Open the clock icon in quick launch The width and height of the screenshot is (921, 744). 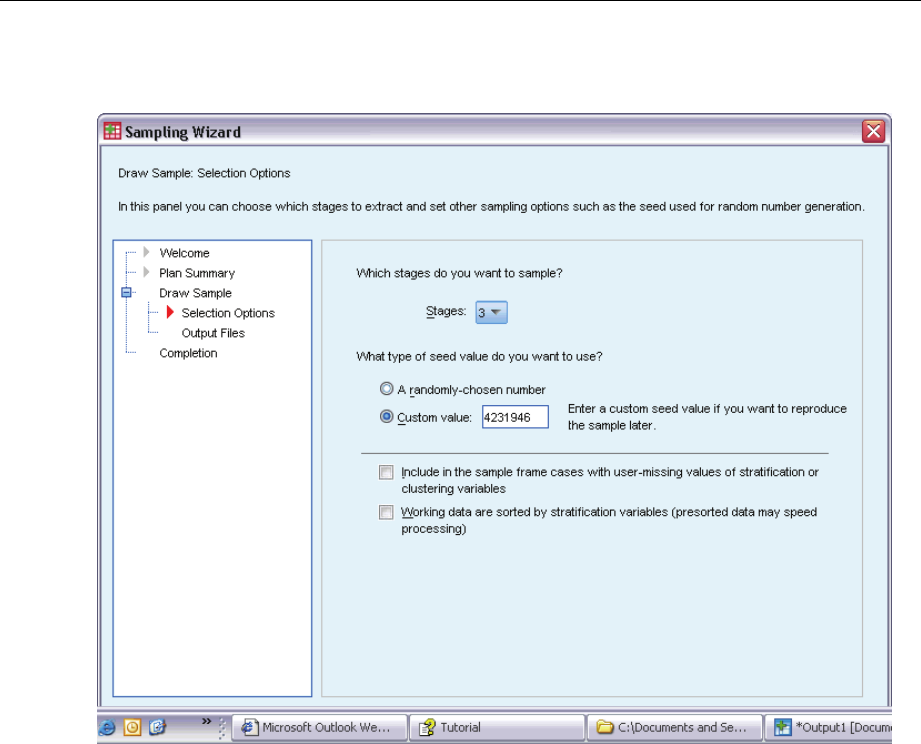(x=132, y=728)
